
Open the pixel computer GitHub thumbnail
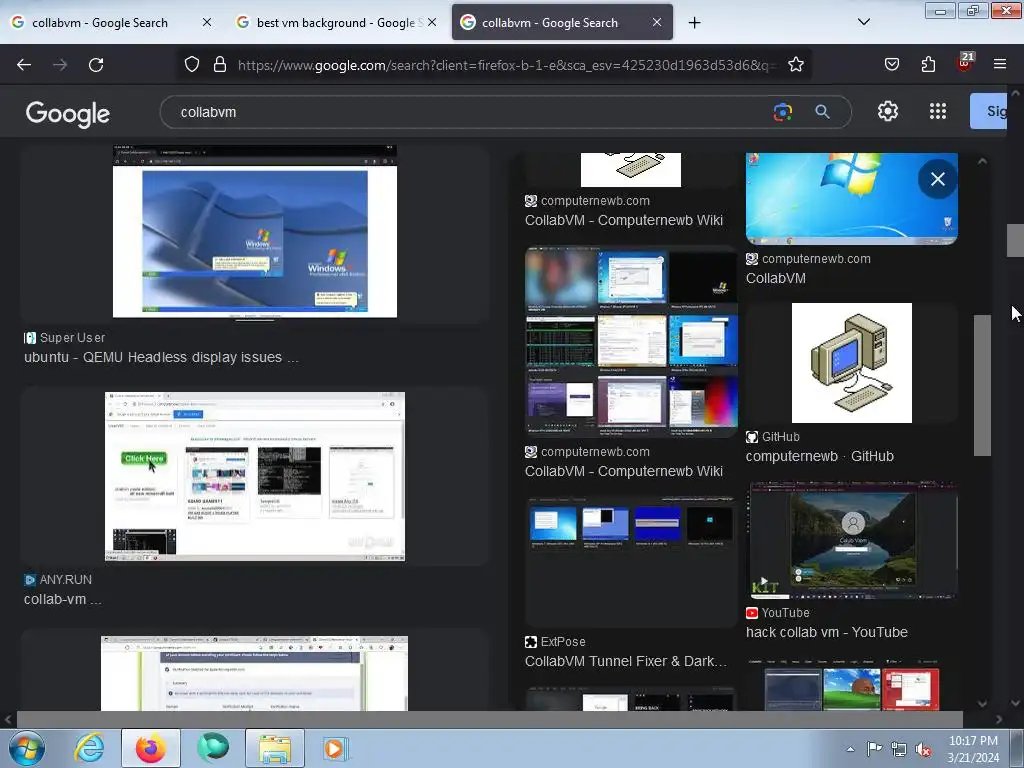click(852, 362)
